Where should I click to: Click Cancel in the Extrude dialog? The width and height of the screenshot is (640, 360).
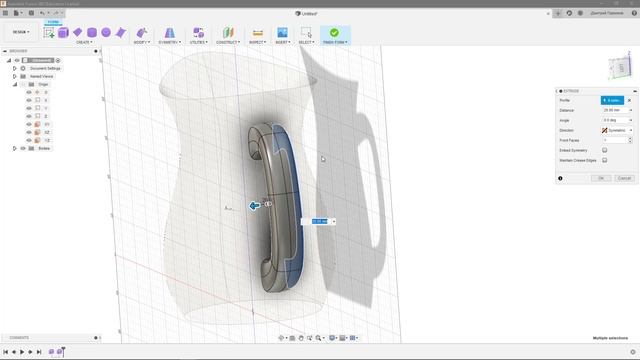(x=624, y=178)
